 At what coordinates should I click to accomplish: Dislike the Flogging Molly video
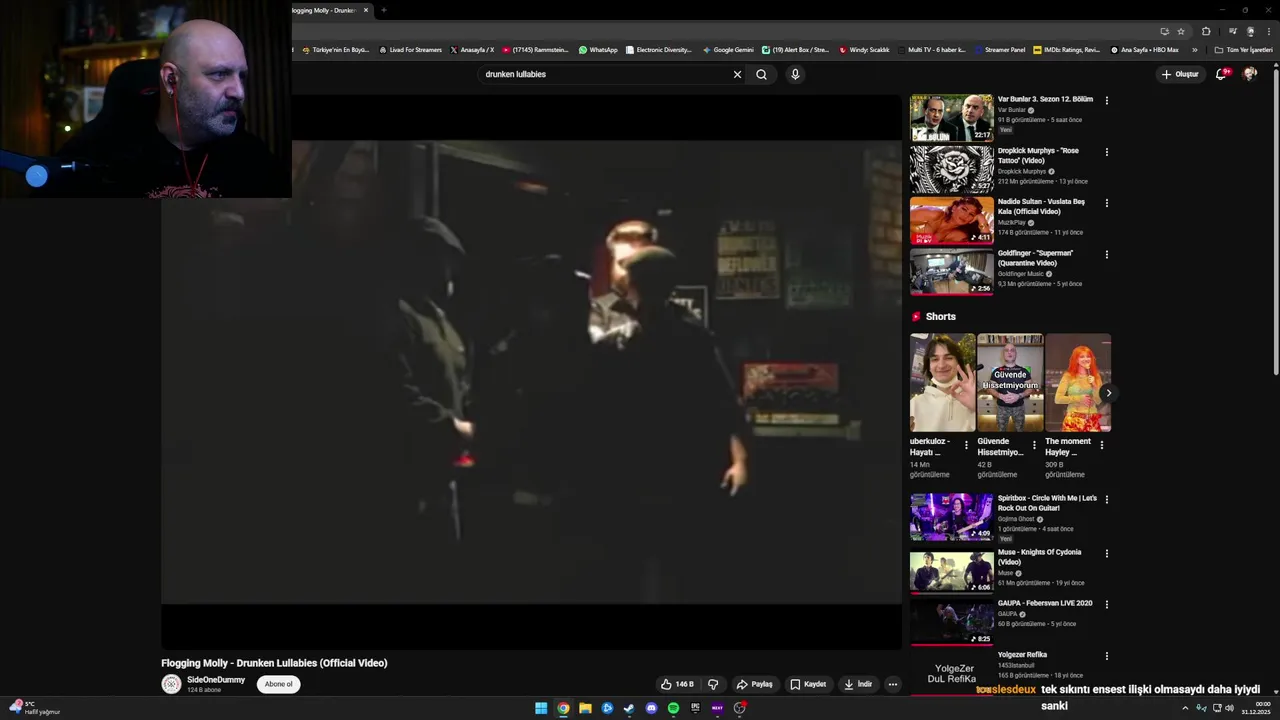coord(713,684)
